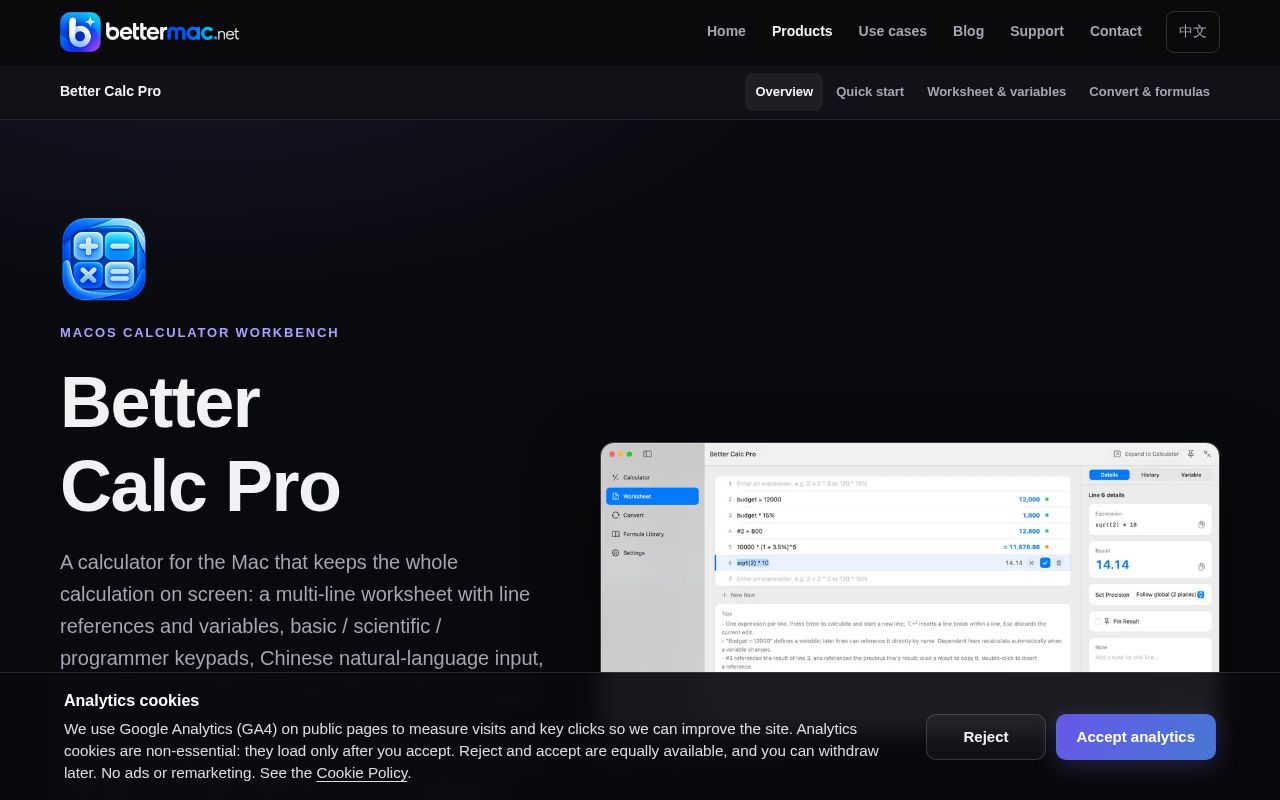The height and width of the screenshot is (800, 1280).
Task: Visit the Blog nav item
Action: point(968,31)
